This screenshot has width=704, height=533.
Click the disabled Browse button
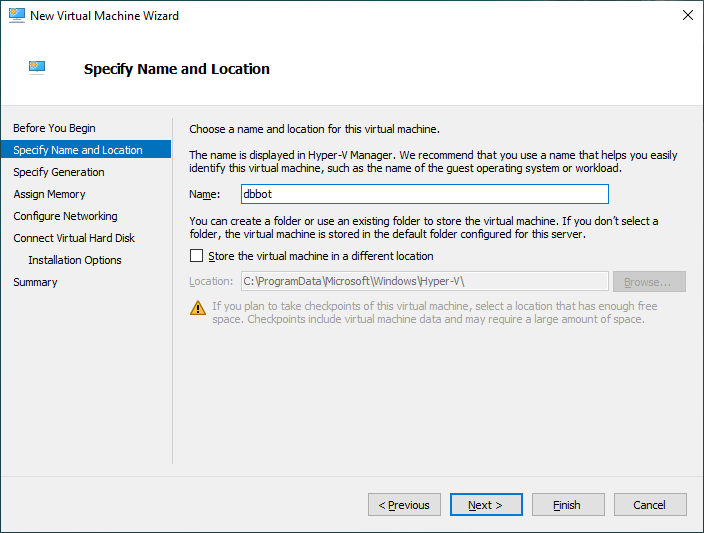(649, 282)
